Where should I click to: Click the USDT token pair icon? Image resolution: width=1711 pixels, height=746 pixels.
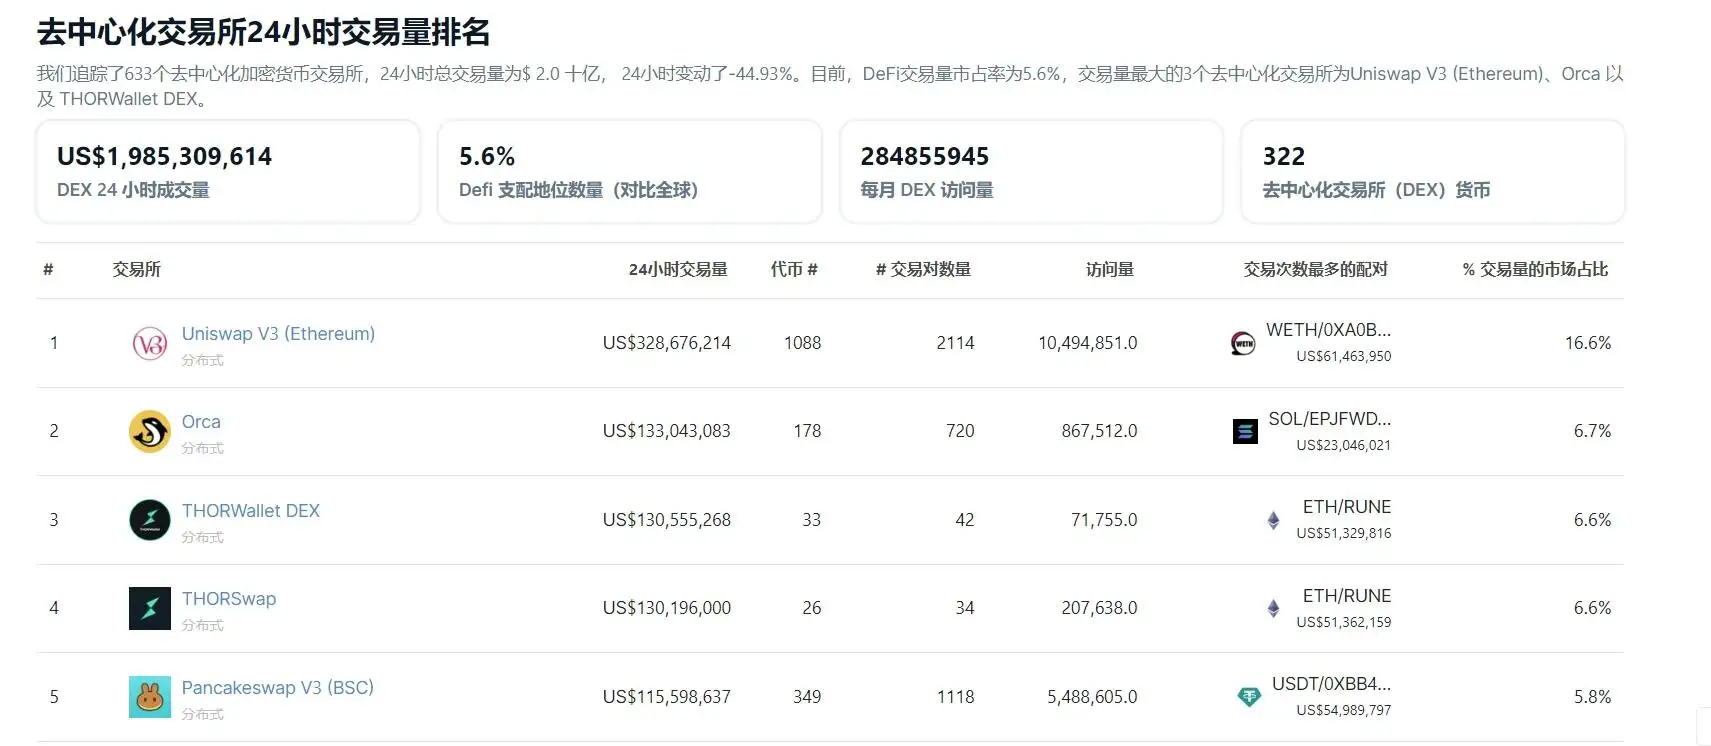click(1249, 697)
